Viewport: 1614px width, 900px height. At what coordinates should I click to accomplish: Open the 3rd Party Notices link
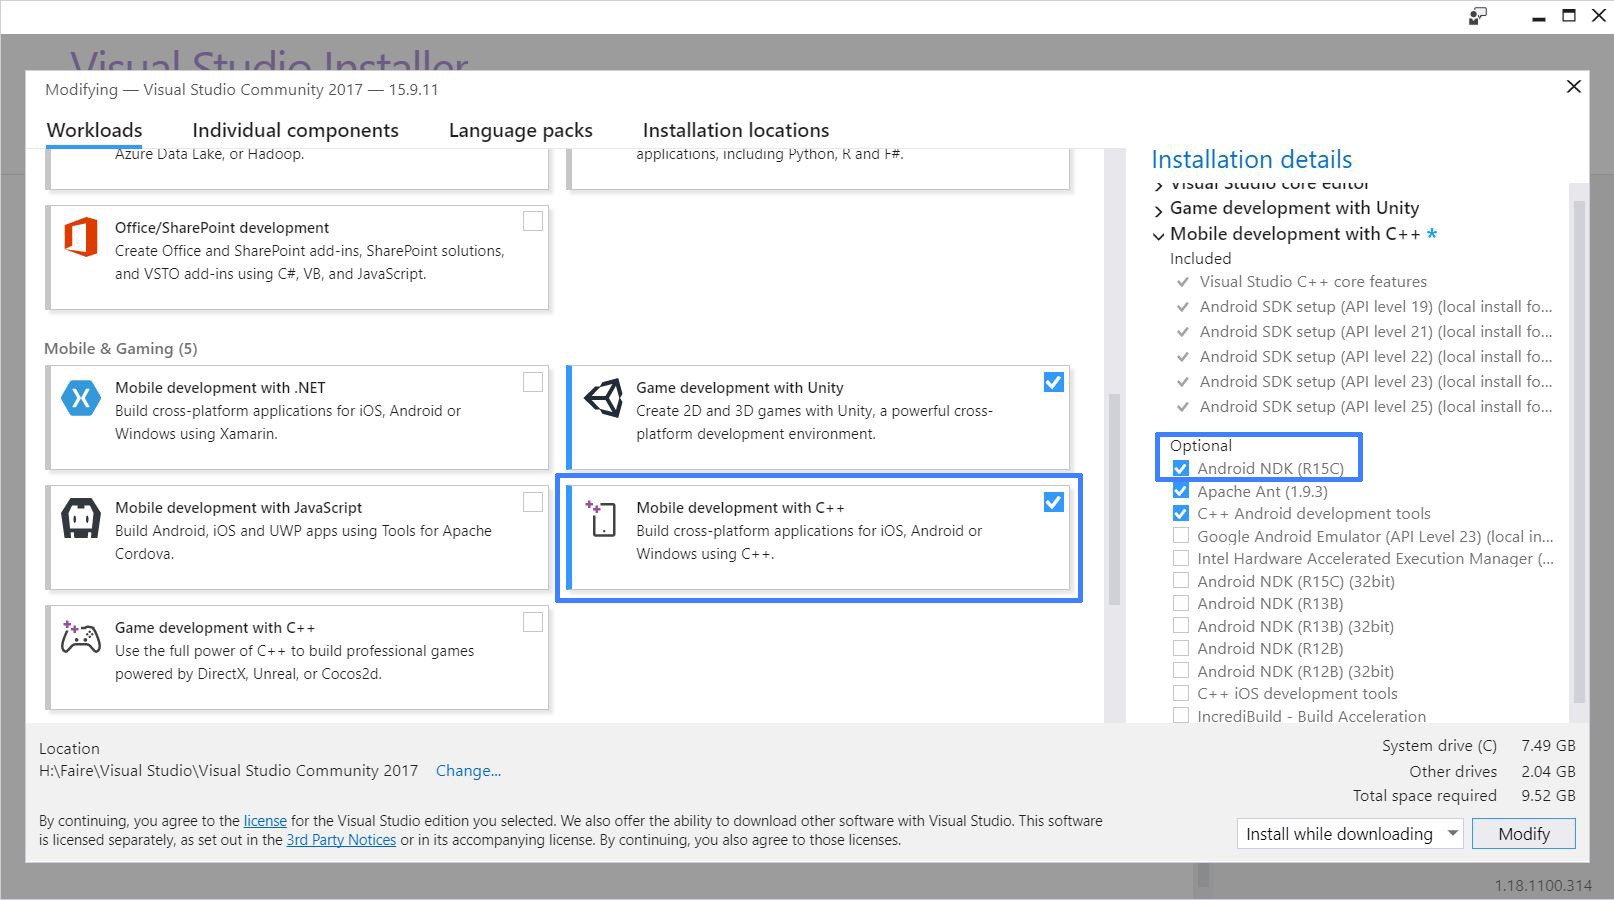click(341, 840)
